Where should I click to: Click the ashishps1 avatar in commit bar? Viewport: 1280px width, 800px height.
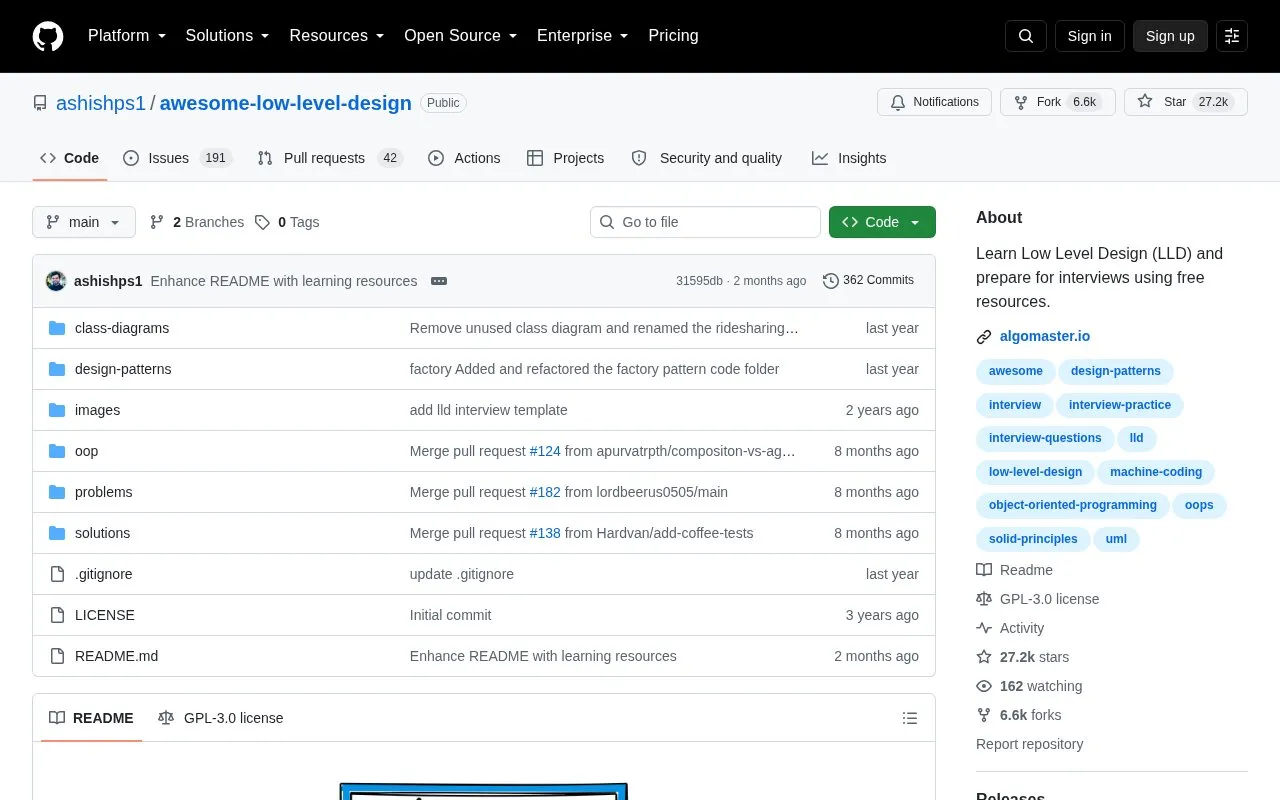56,281
